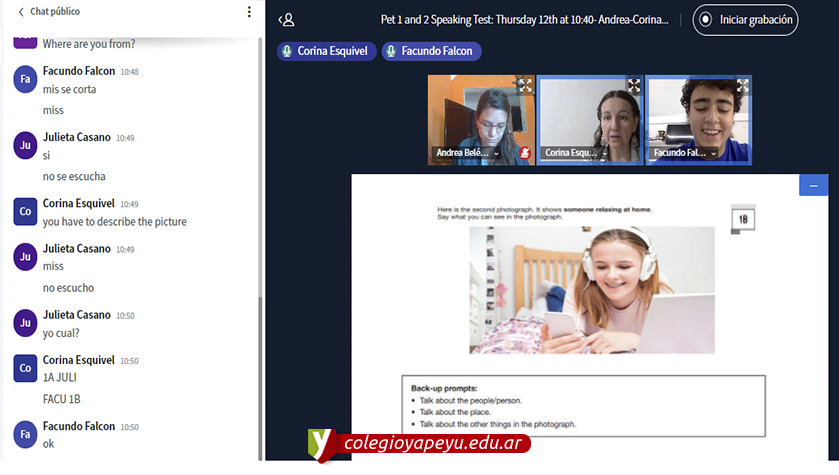Image resolution: width=839 pixels, height=475 pixels.
Task: Expand Corina's webcam name dropdown
Action: coord(605,154)
